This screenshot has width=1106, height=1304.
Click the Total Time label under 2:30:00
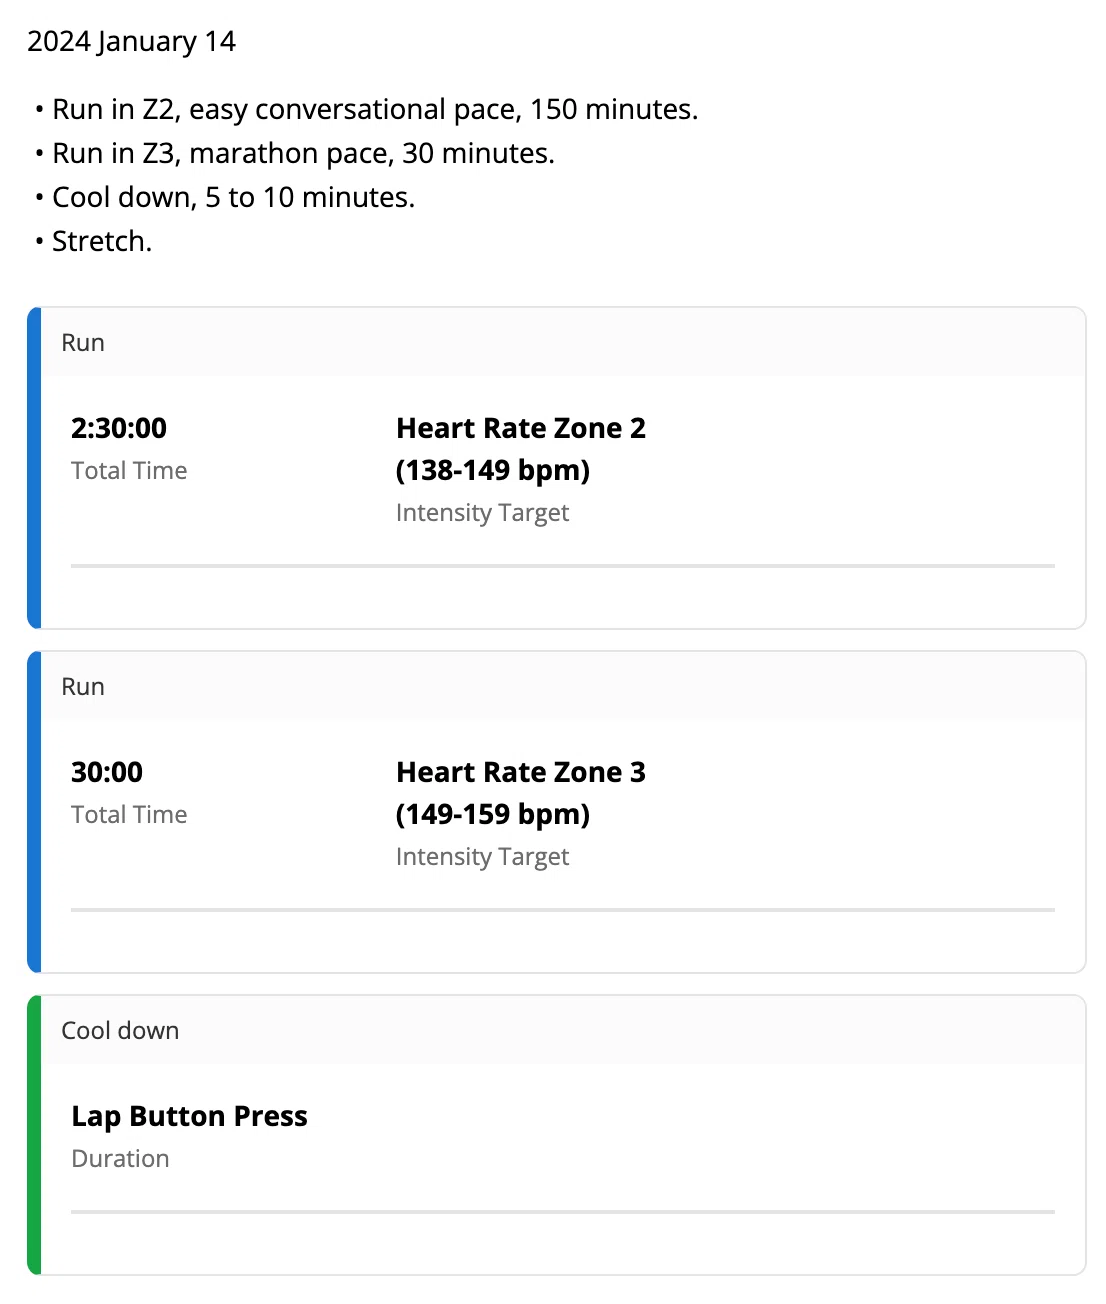coord(129,471)
